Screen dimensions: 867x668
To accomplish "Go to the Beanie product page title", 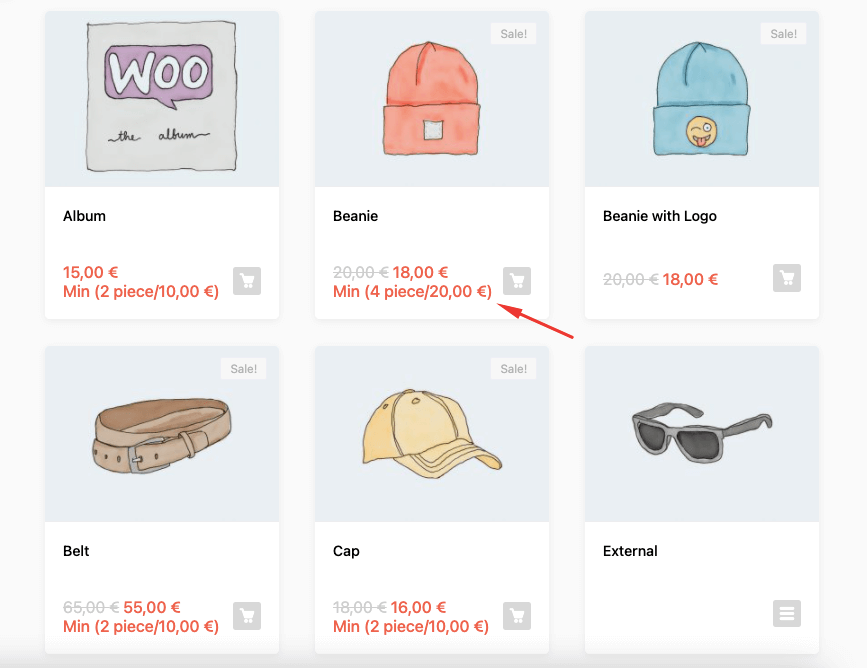I will tap(355, 216).
